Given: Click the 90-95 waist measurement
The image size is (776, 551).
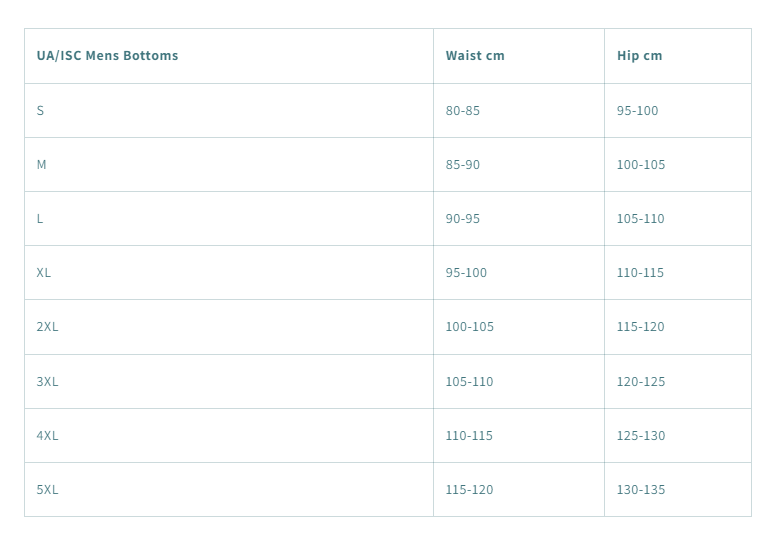Looking at the screenshot, I should click(x=462, y=218).
